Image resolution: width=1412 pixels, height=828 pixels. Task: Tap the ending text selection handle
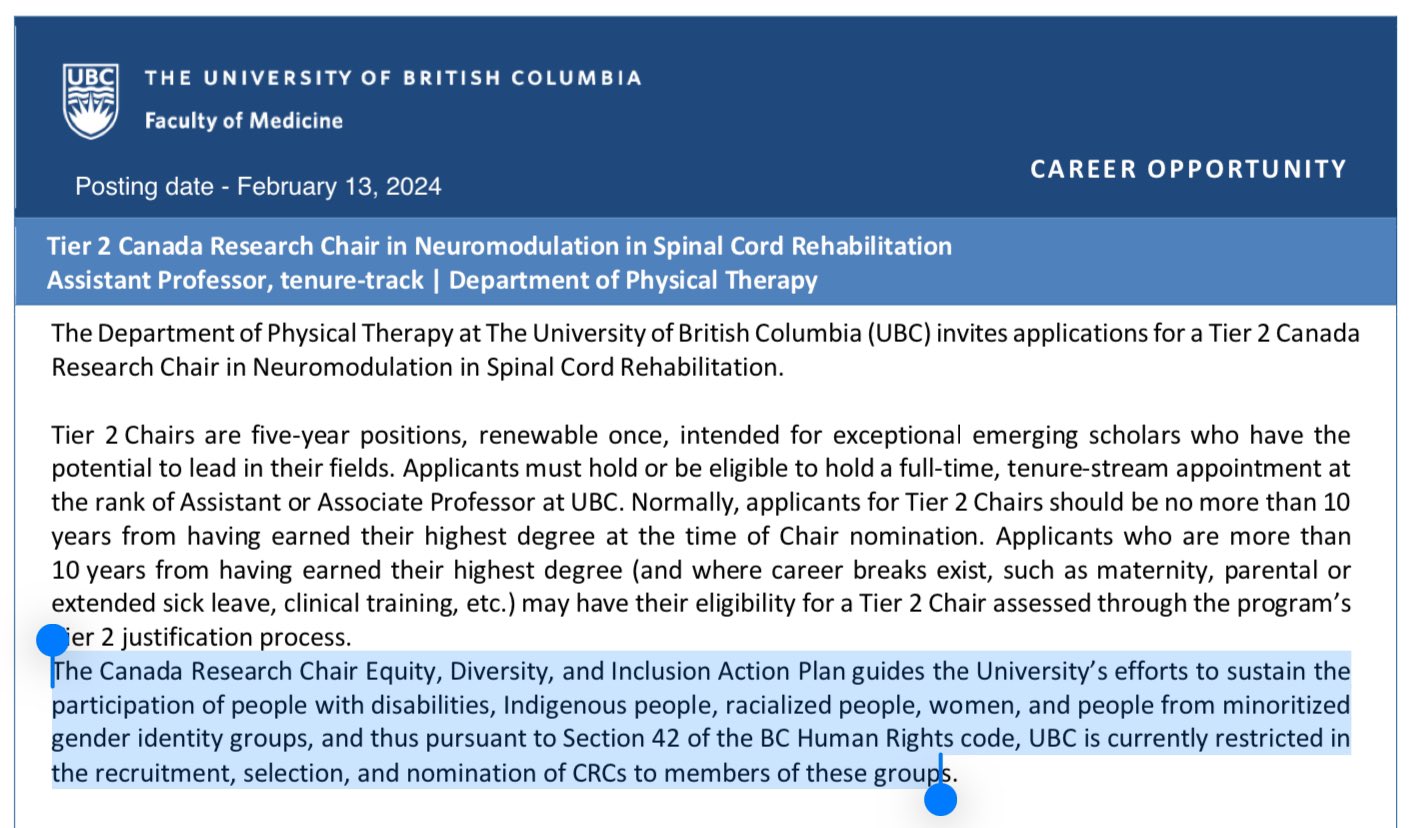[x=941, y=799]
